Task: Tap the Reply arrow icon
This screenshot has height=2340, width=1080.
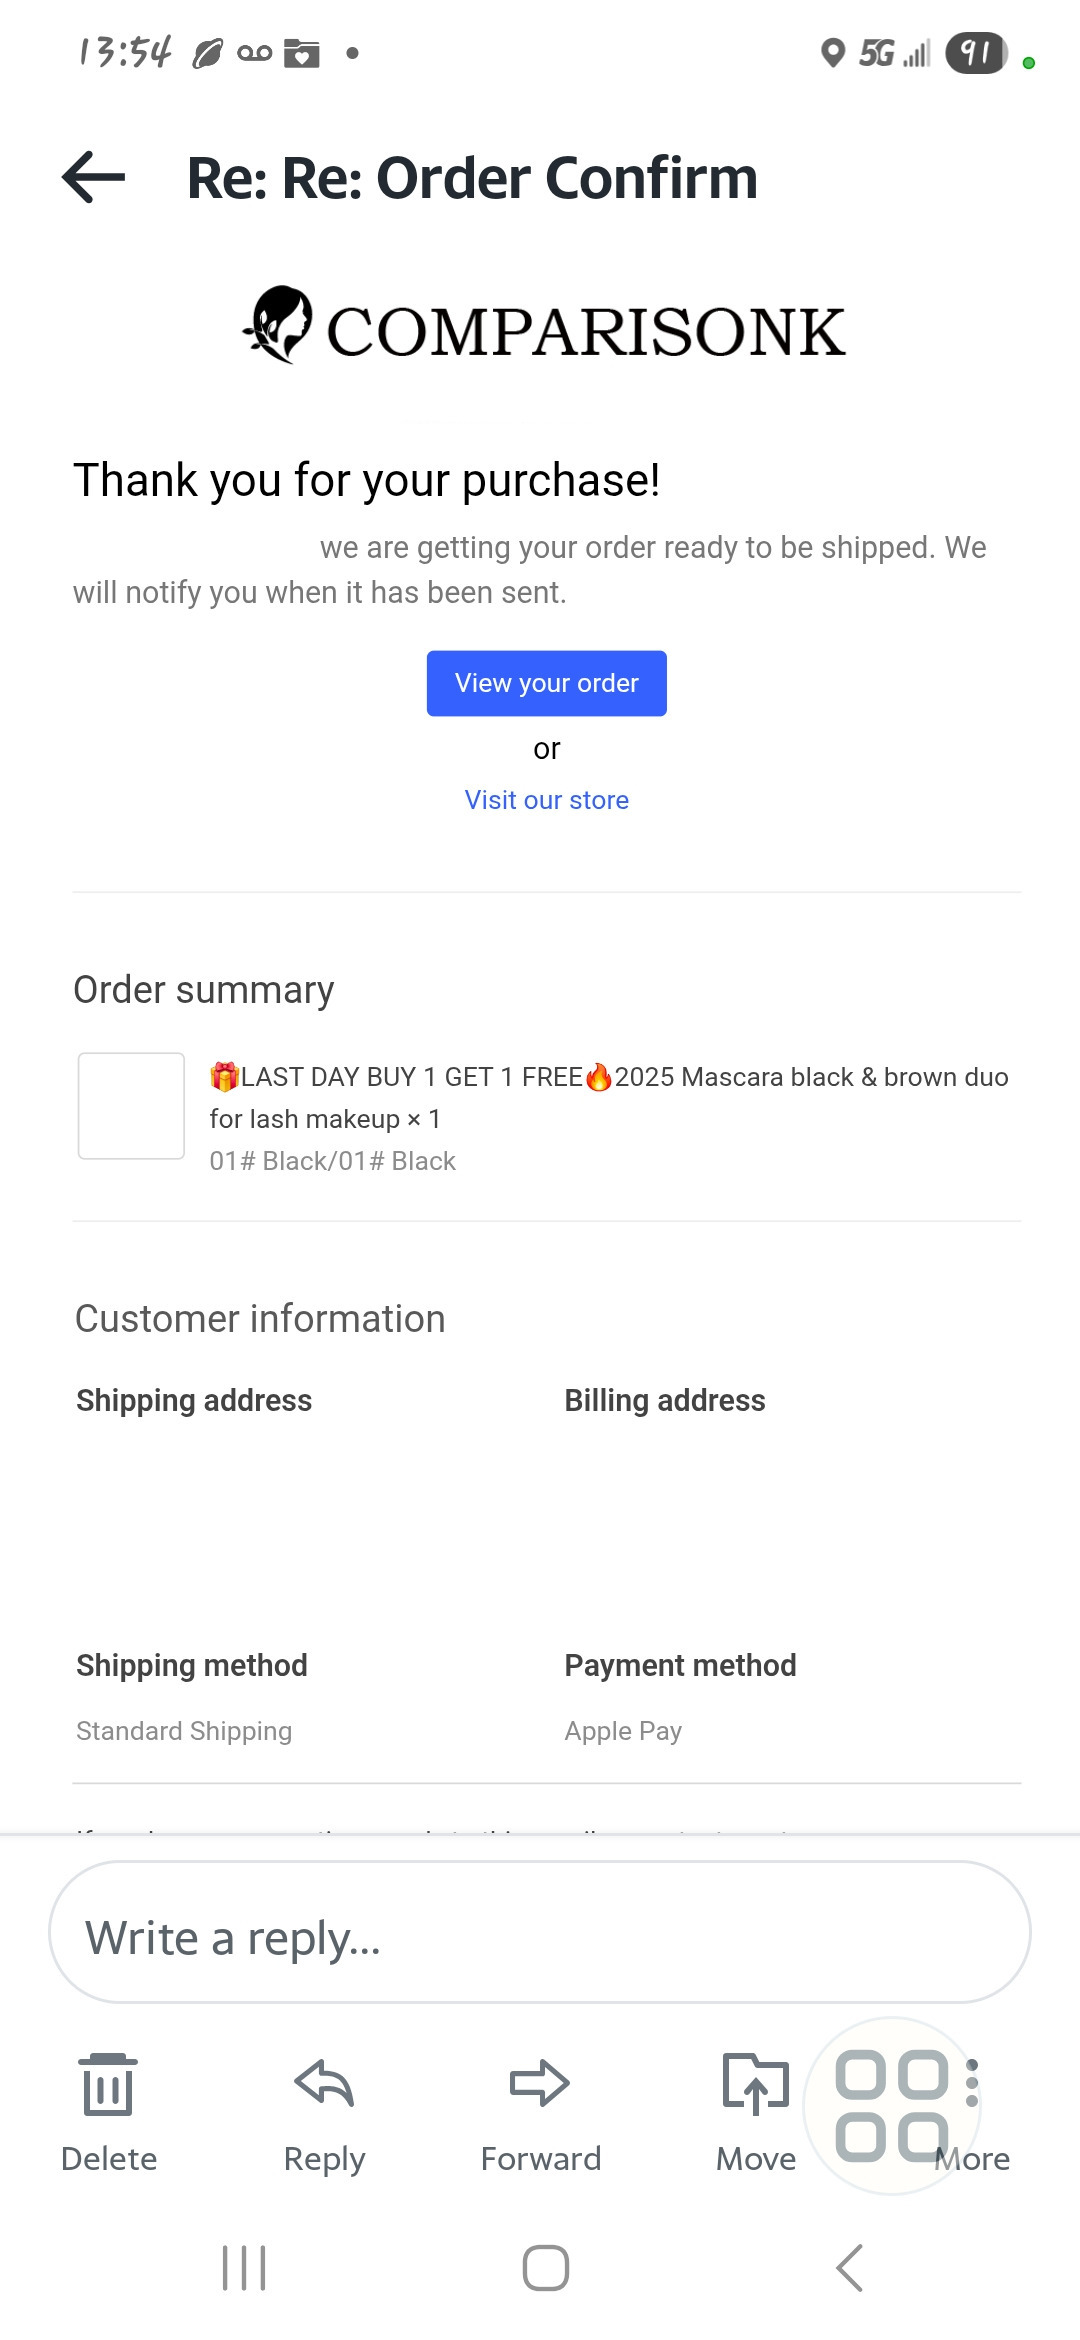Action: point(324,2085)
